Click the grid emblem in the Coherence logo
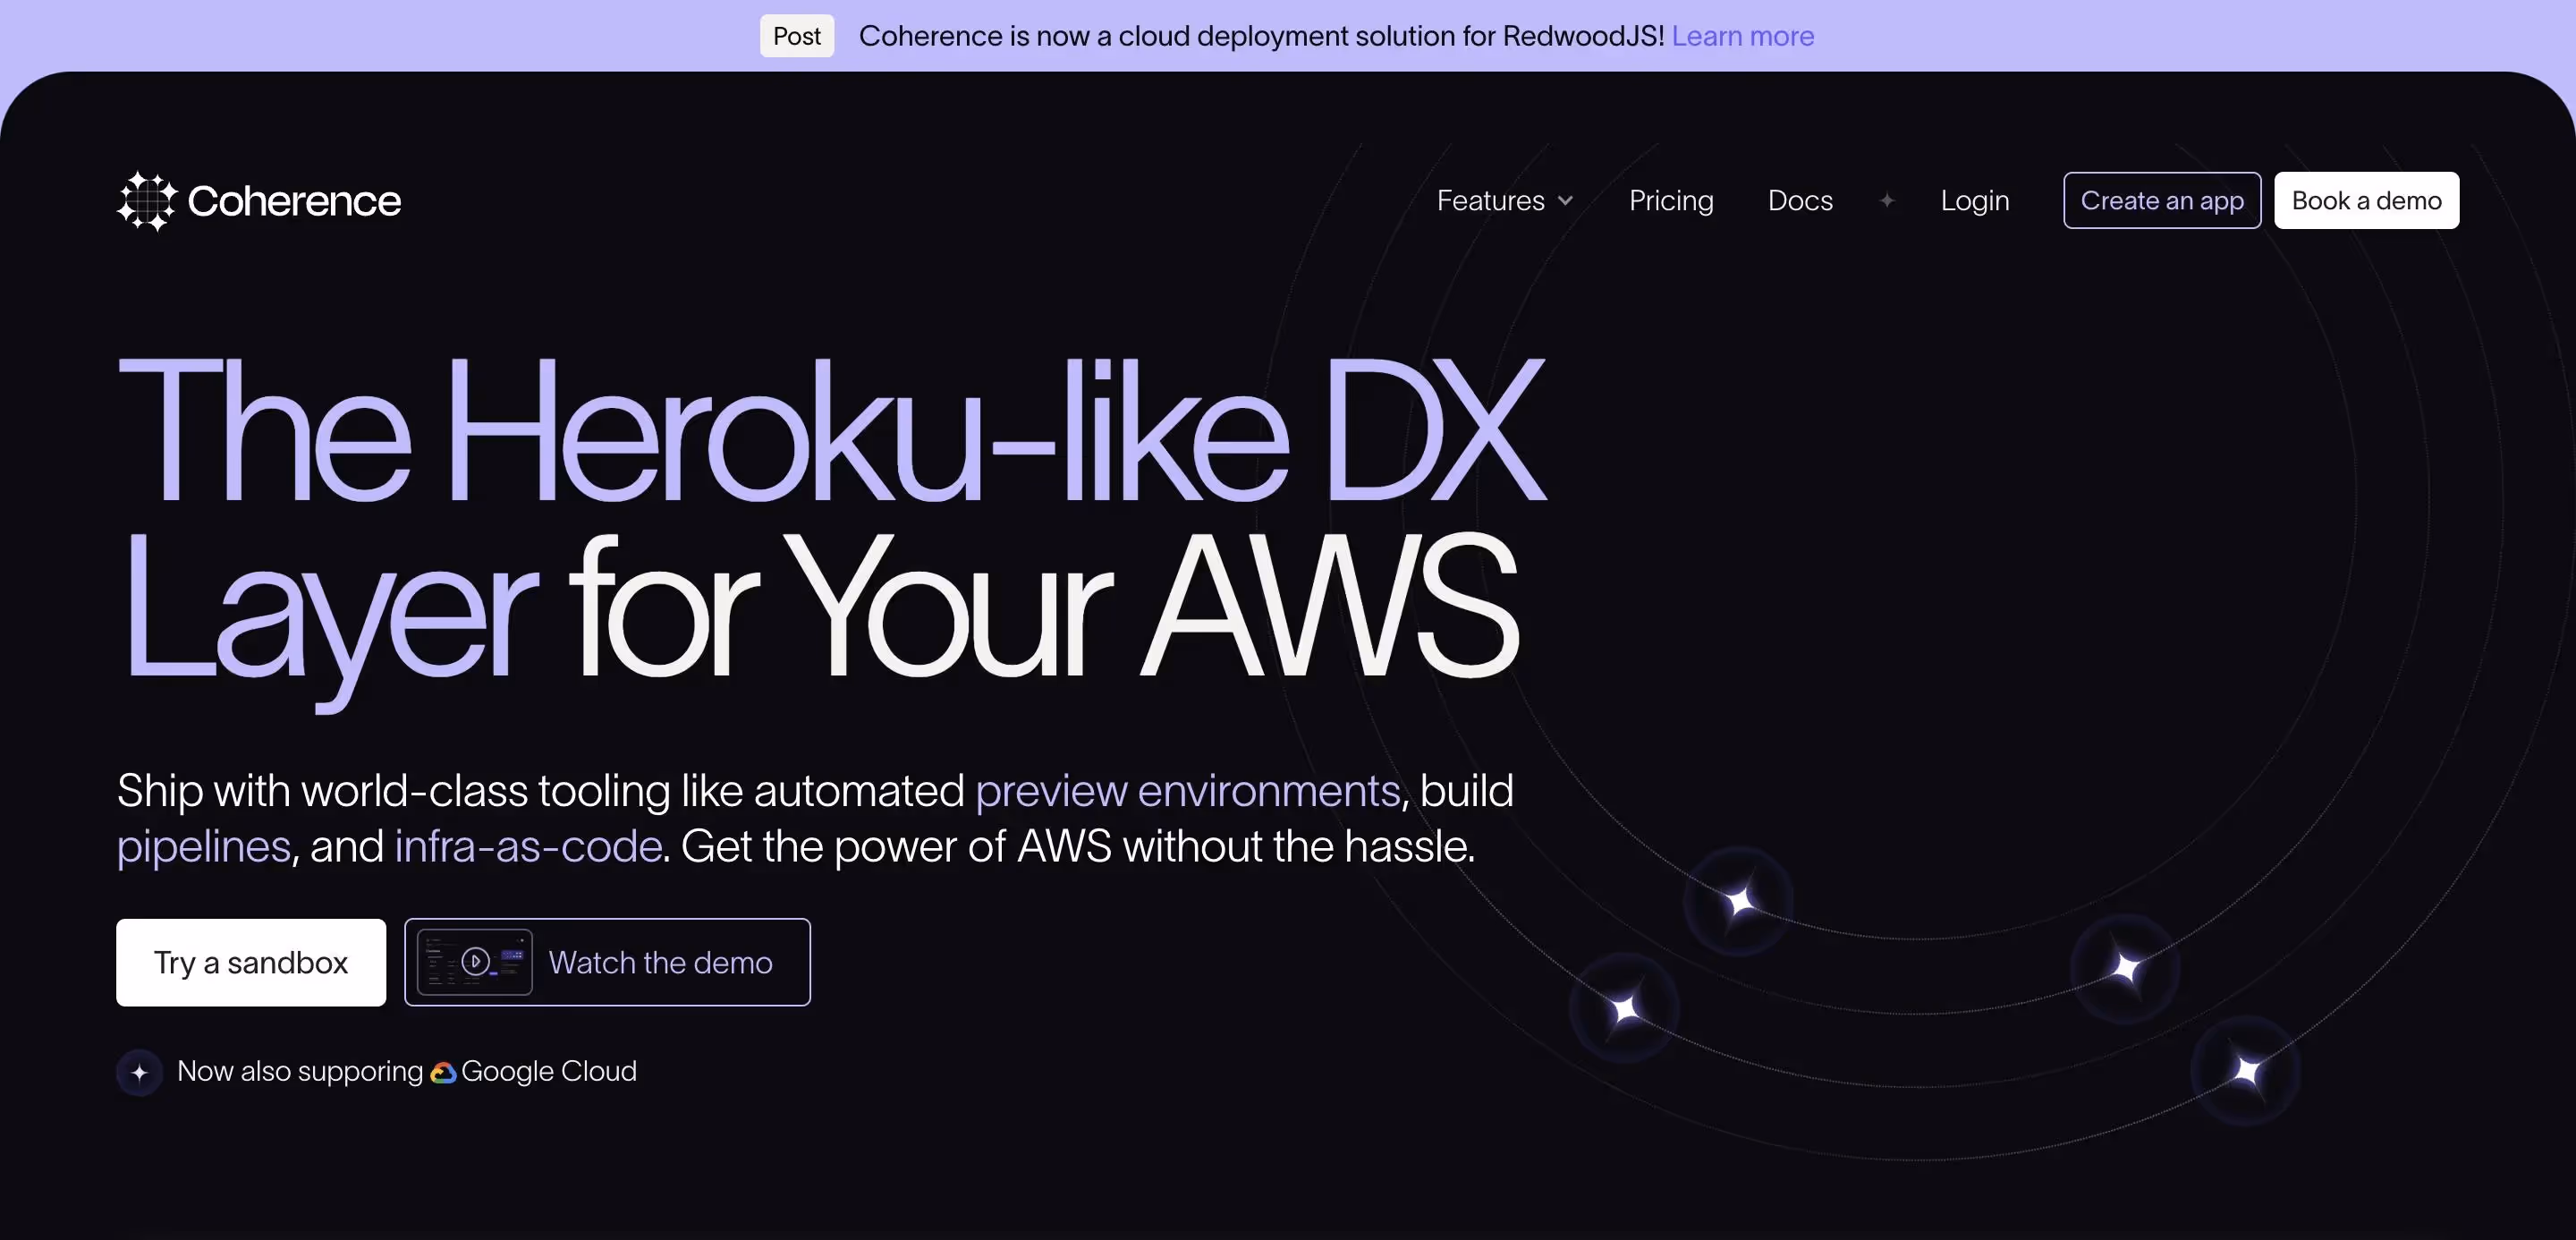 145,201
